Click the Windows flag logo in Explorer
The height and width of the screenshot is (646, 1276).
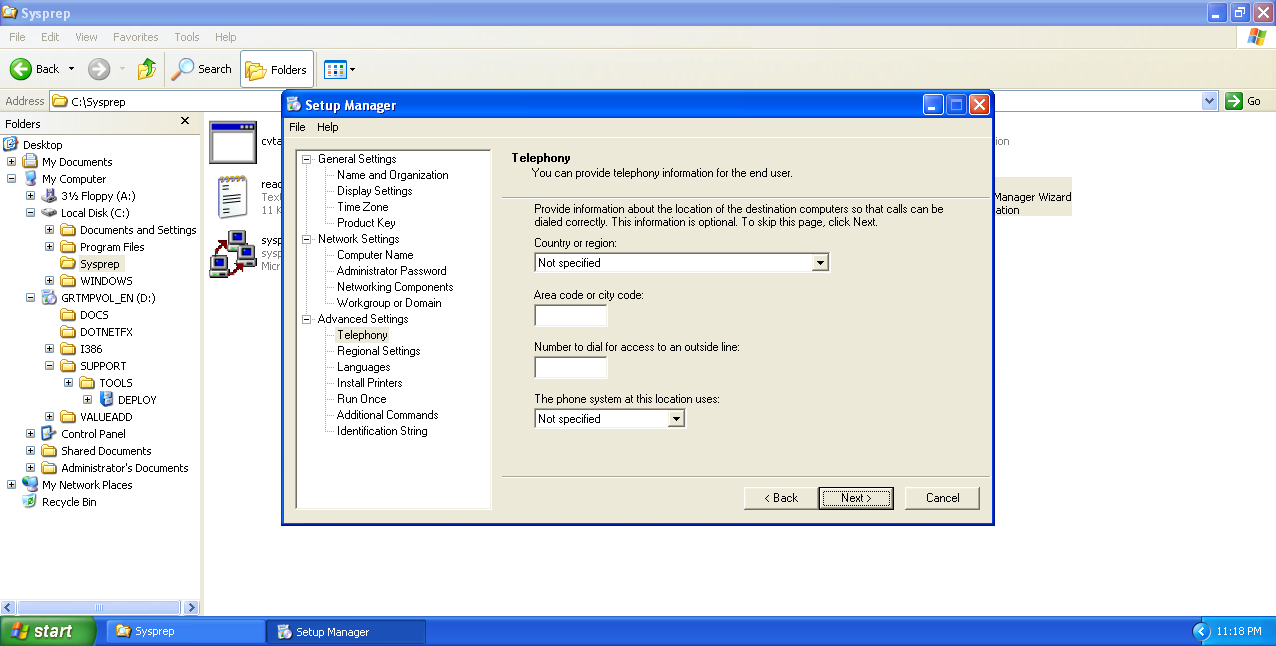(x=1257, y=37)
